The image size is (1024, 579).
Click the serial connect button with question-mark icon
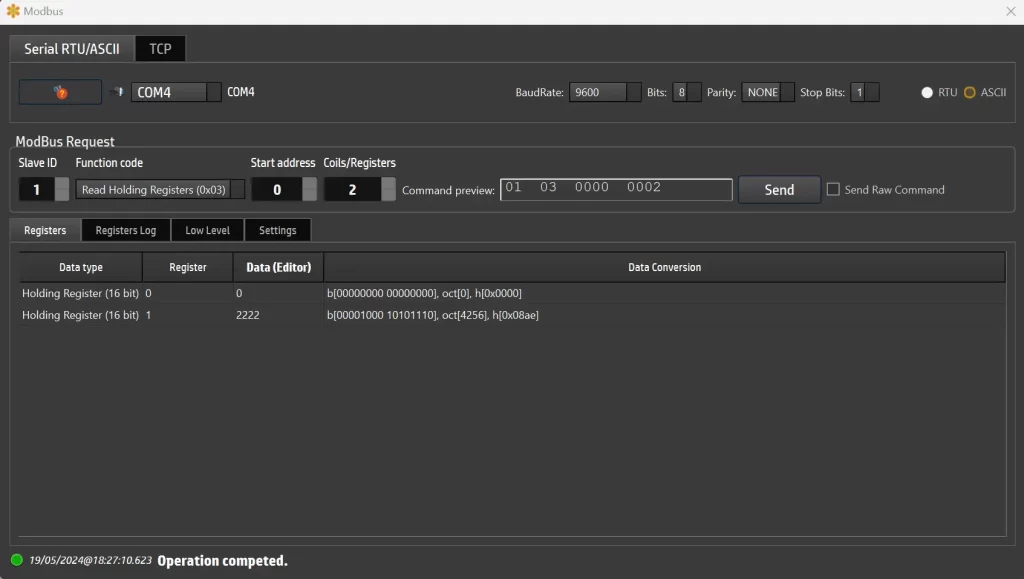click(x=60, y=92)
